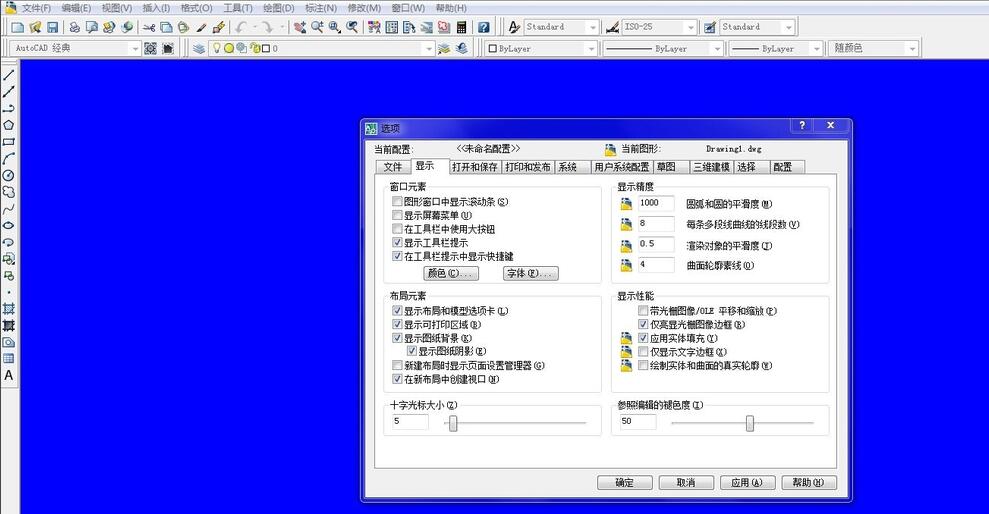
Task: Uncheck 显示工具栏提示 checkbox
Action: 397,243
